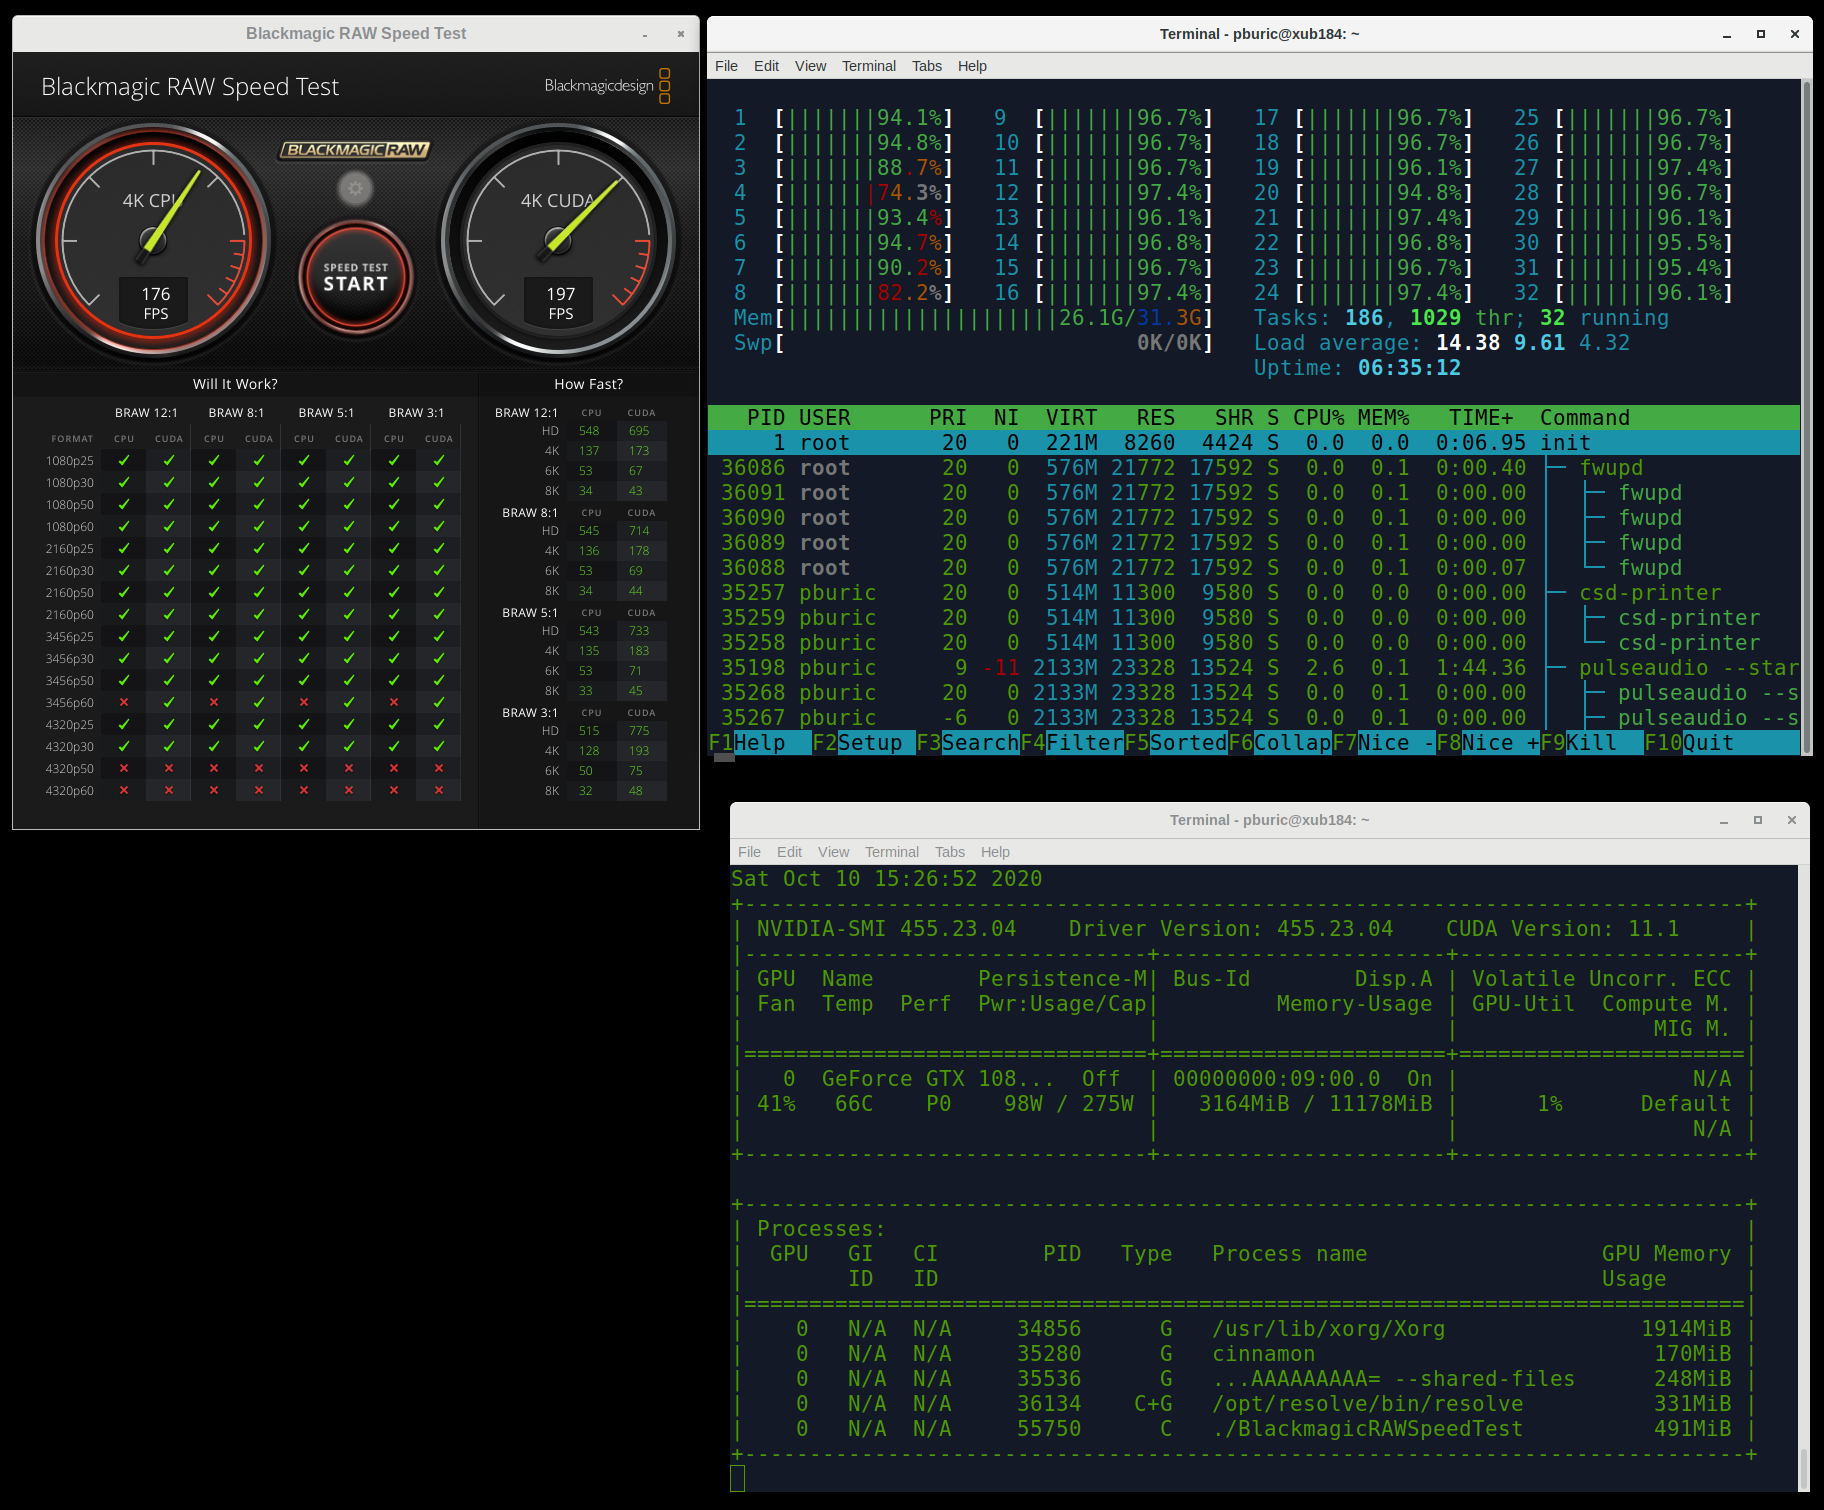Open the settings gear above the START button
The height and width of the screenshot is (1510, 1824).
[x=355, y=187]
